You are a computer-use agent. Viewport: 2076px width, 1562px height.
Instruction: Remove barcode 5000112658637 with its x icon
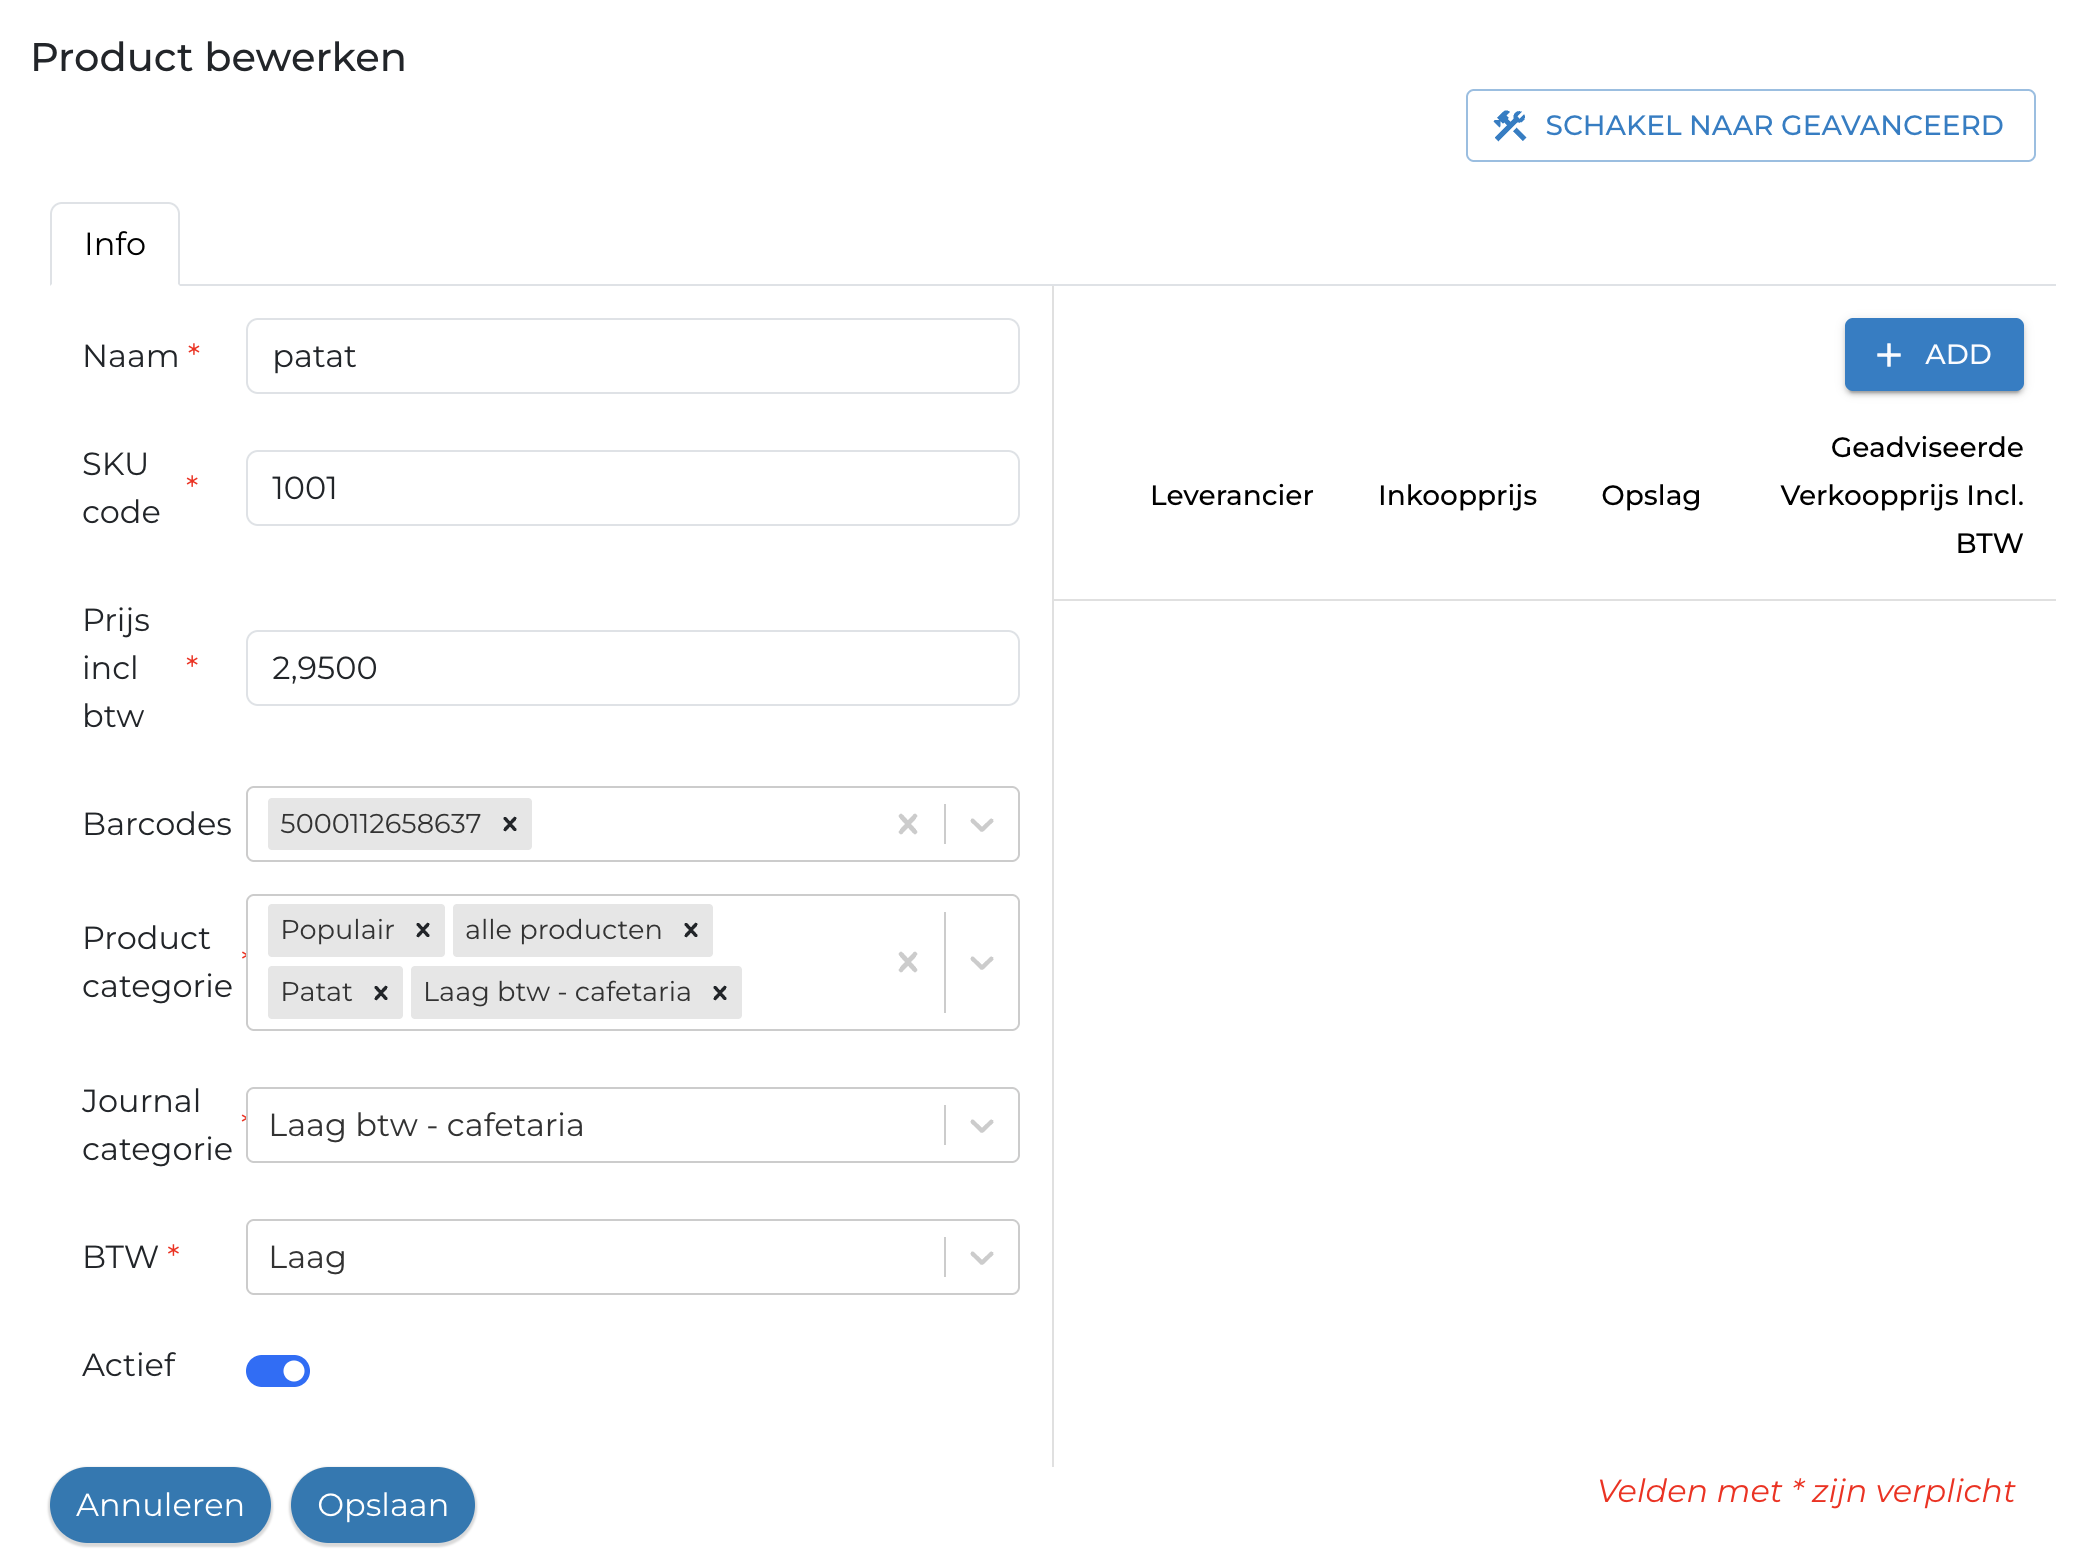(510, 823)
